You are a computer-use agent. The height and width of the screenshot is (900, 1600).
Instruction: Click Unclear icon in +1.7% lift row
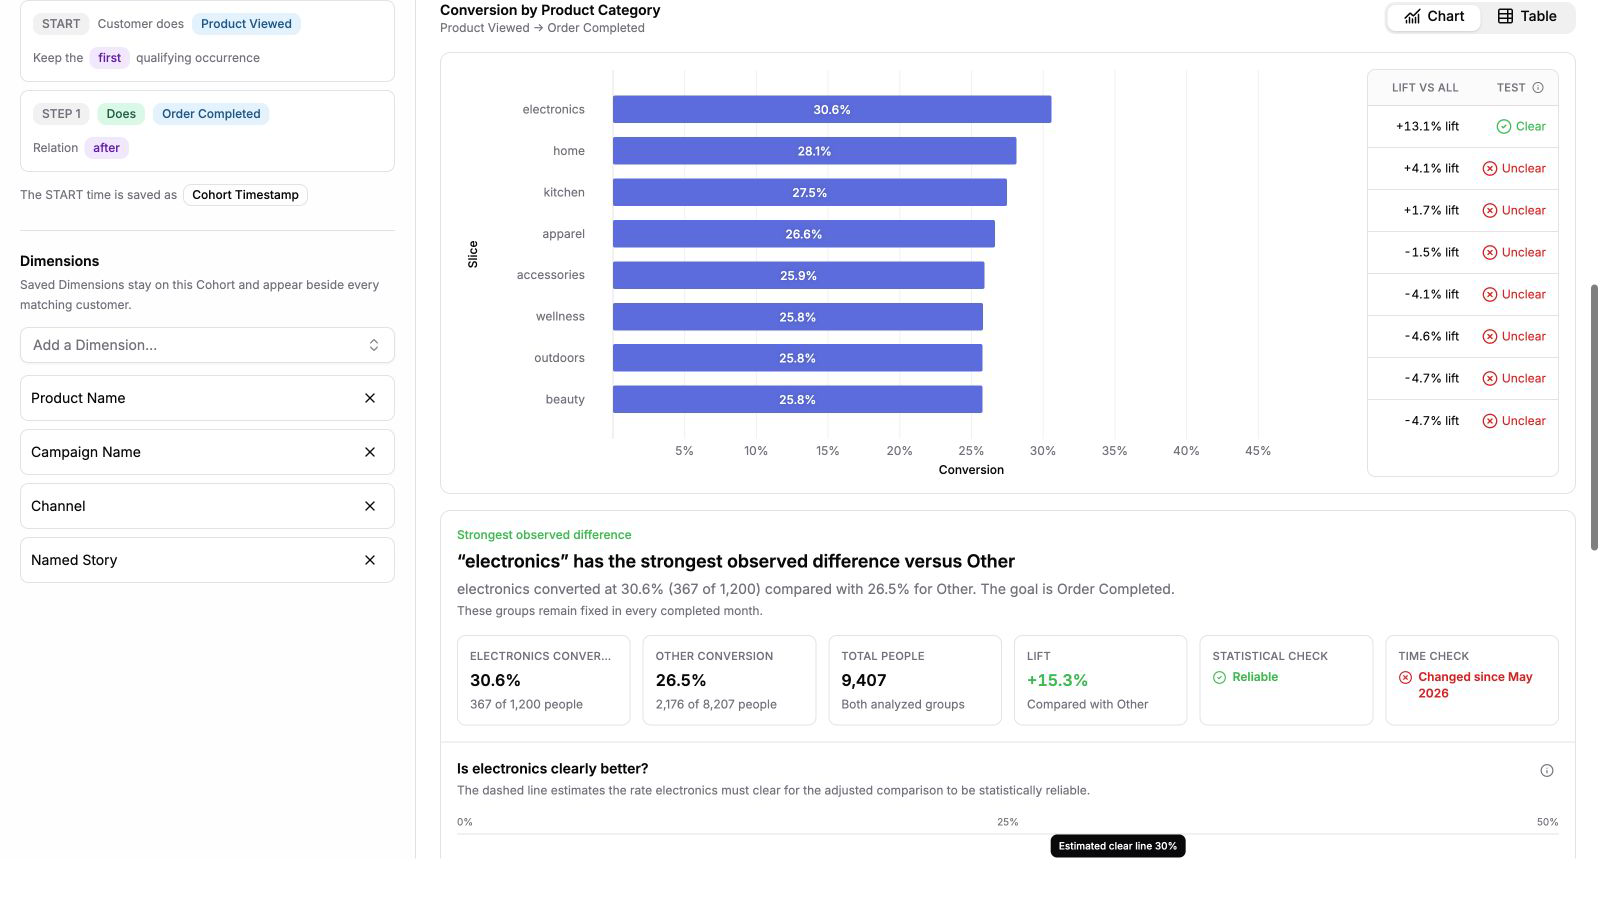pyautogui.click(x=1489, y=210)
